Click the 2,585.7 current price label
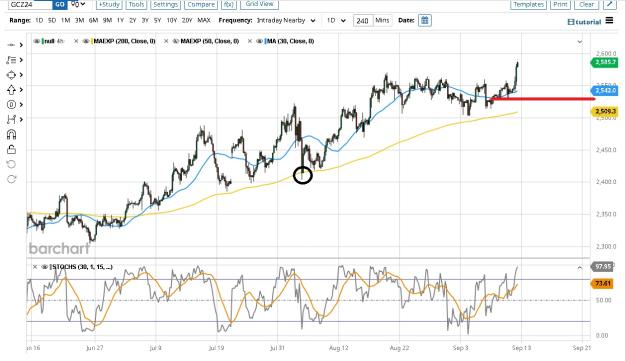Screen dimensions: 625x361 click(604, 62)
